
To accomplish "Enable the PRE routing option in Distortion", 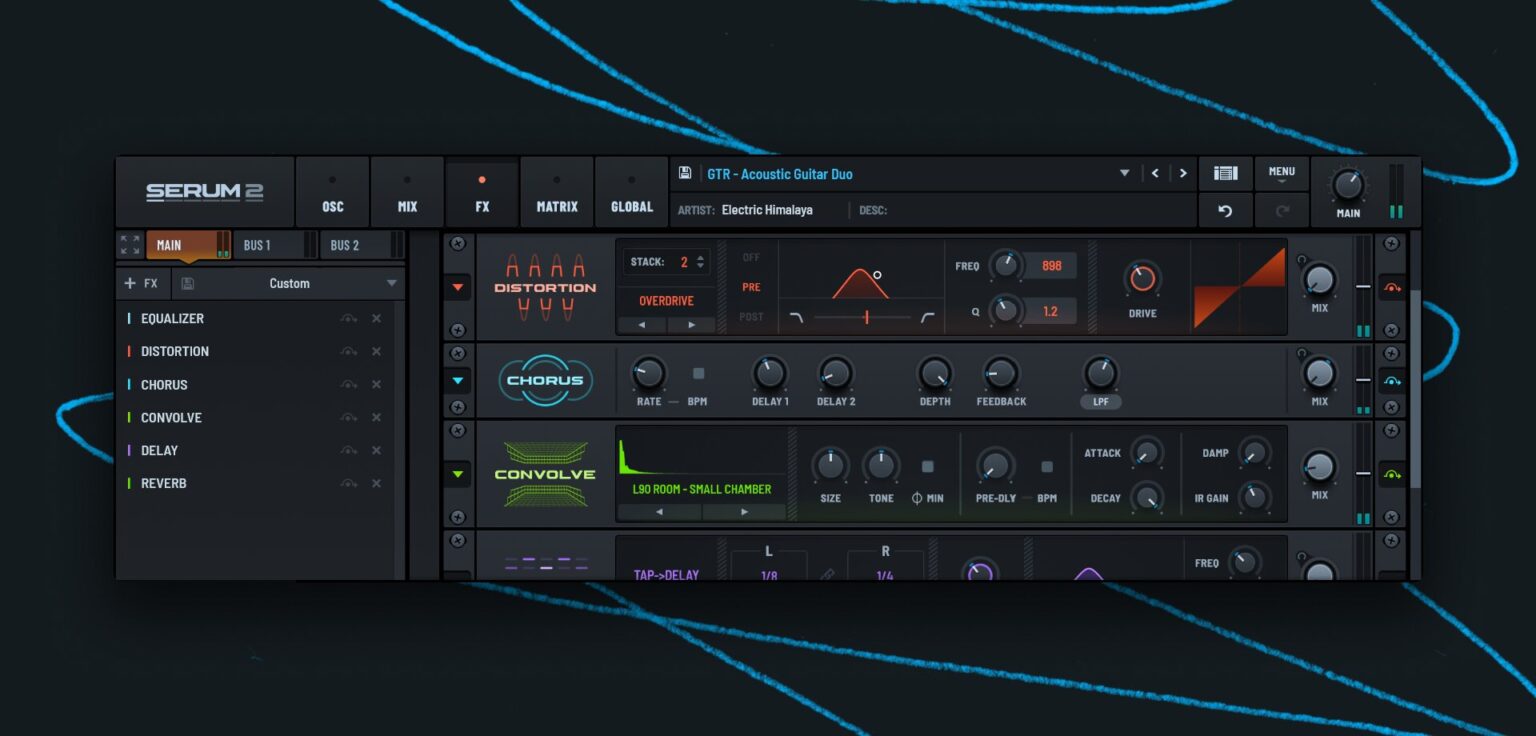I will (750, 285).
